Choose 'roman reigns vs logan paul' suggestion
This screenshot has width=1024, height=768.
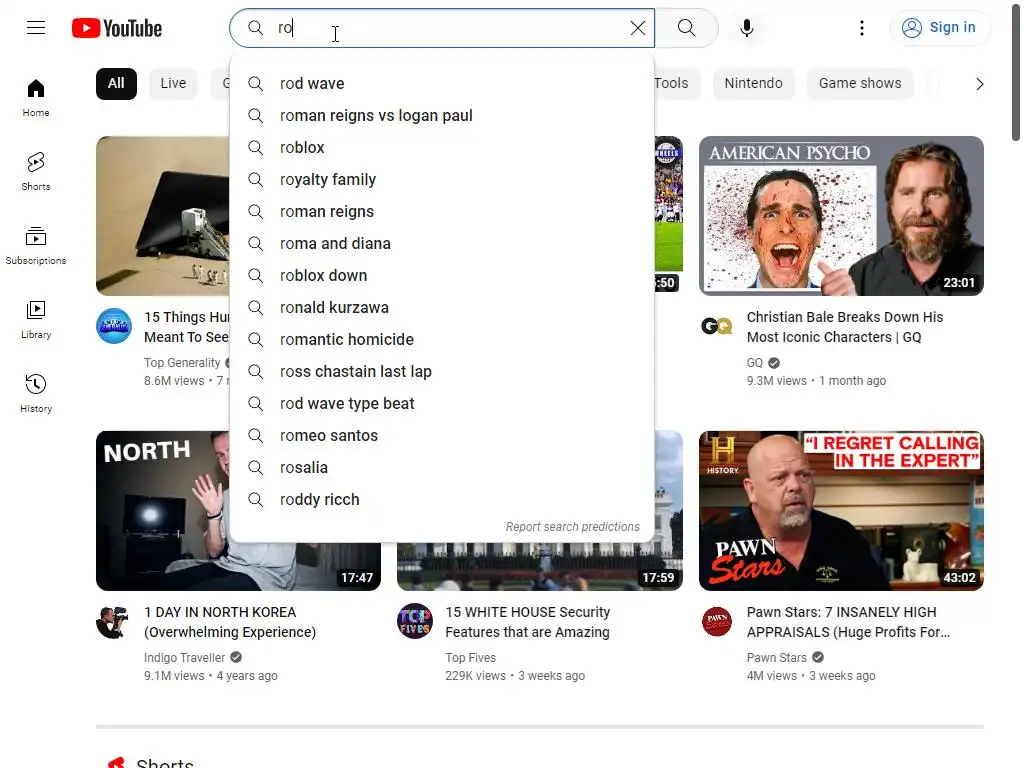pos(442,116)
